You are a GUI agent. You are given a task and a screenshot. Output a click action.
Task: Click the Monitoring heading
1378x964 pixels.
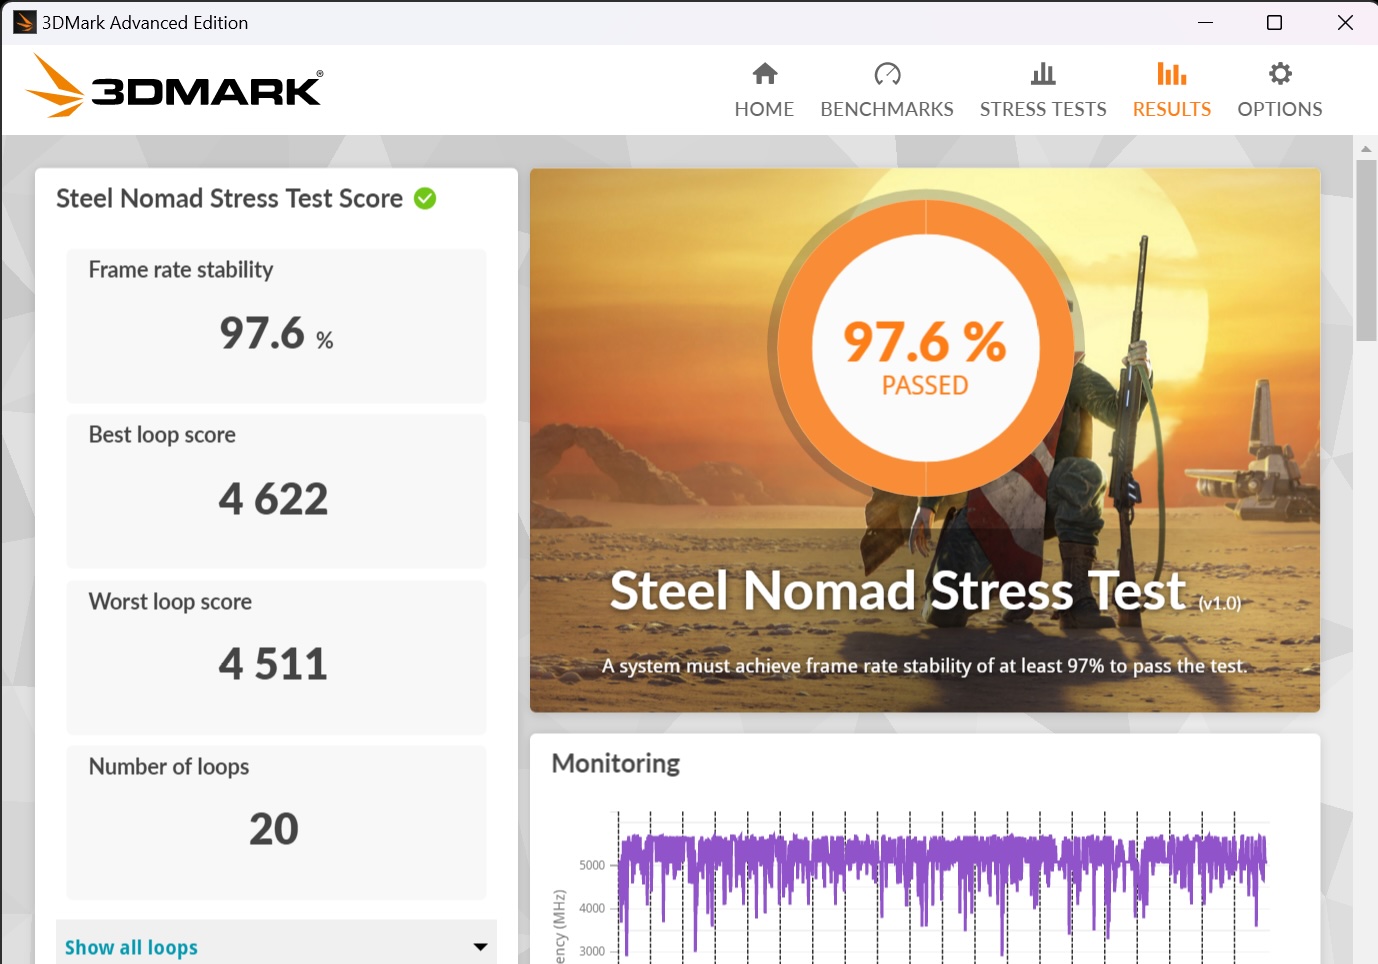[x=616, y=764]
